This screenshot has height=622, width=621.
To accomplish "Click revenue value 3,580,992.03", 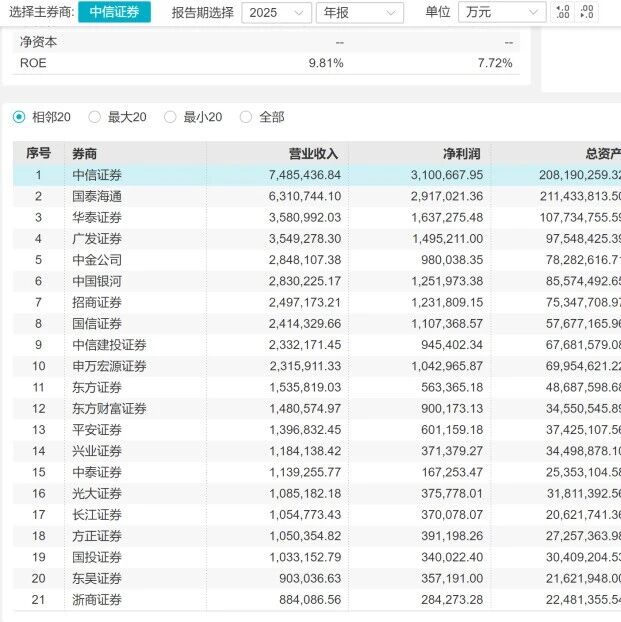I will (x=305, y=217).
